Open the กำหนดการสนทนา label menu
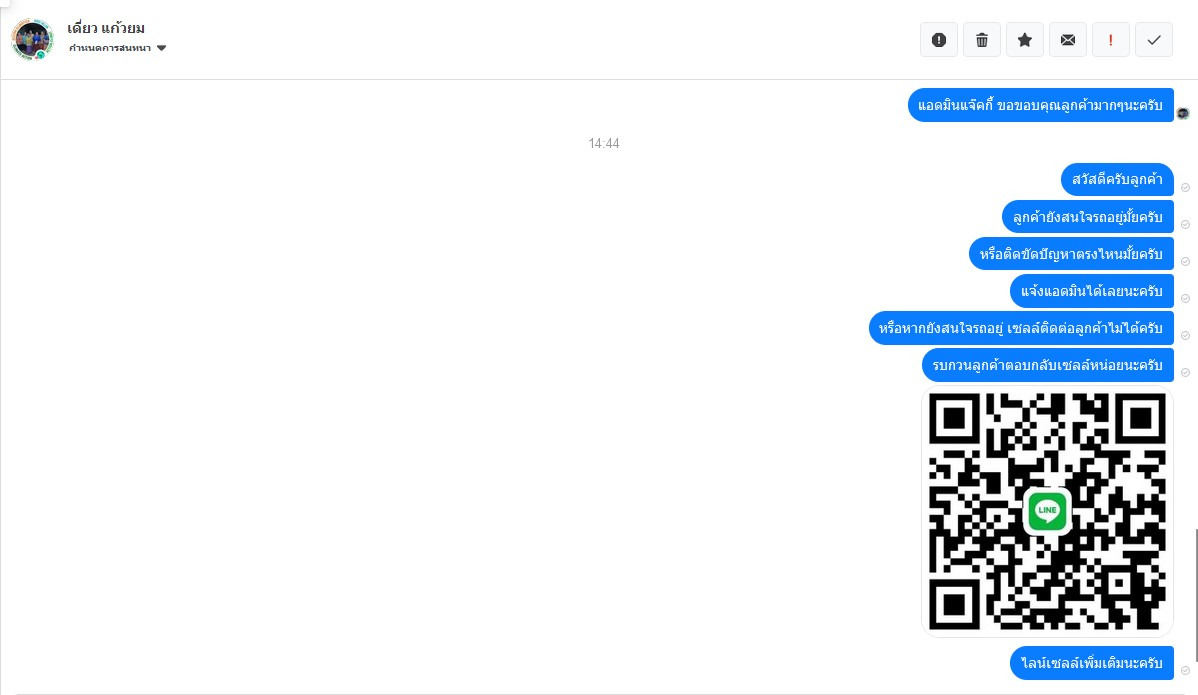This screenshot has height=695, width=1198. click(110, 48)
